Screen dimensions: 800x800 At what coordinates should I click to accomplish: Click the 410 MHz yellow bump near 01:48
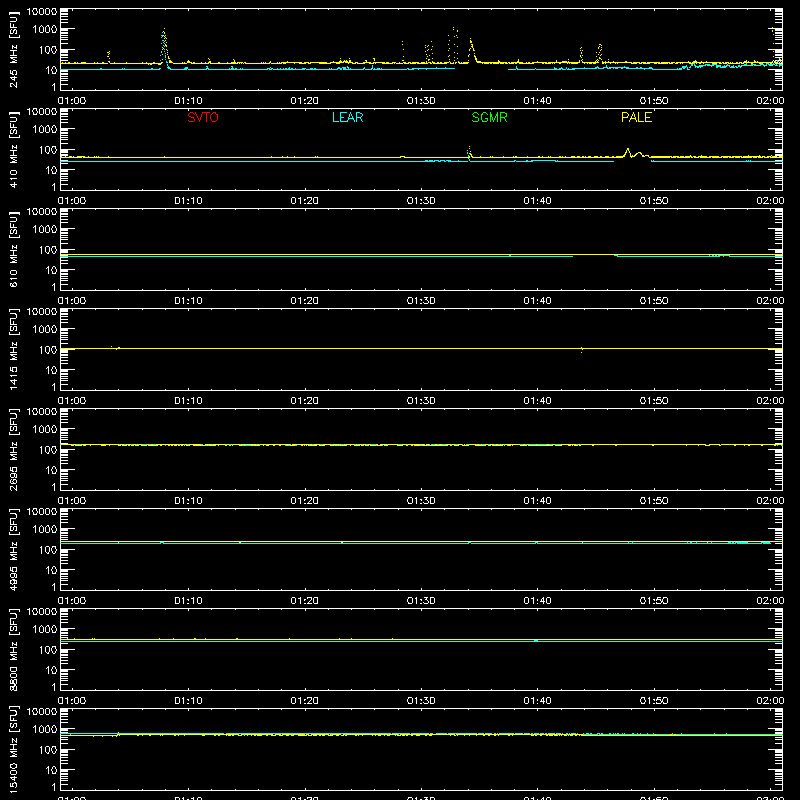pyautogui.click(x=628, y=152)
